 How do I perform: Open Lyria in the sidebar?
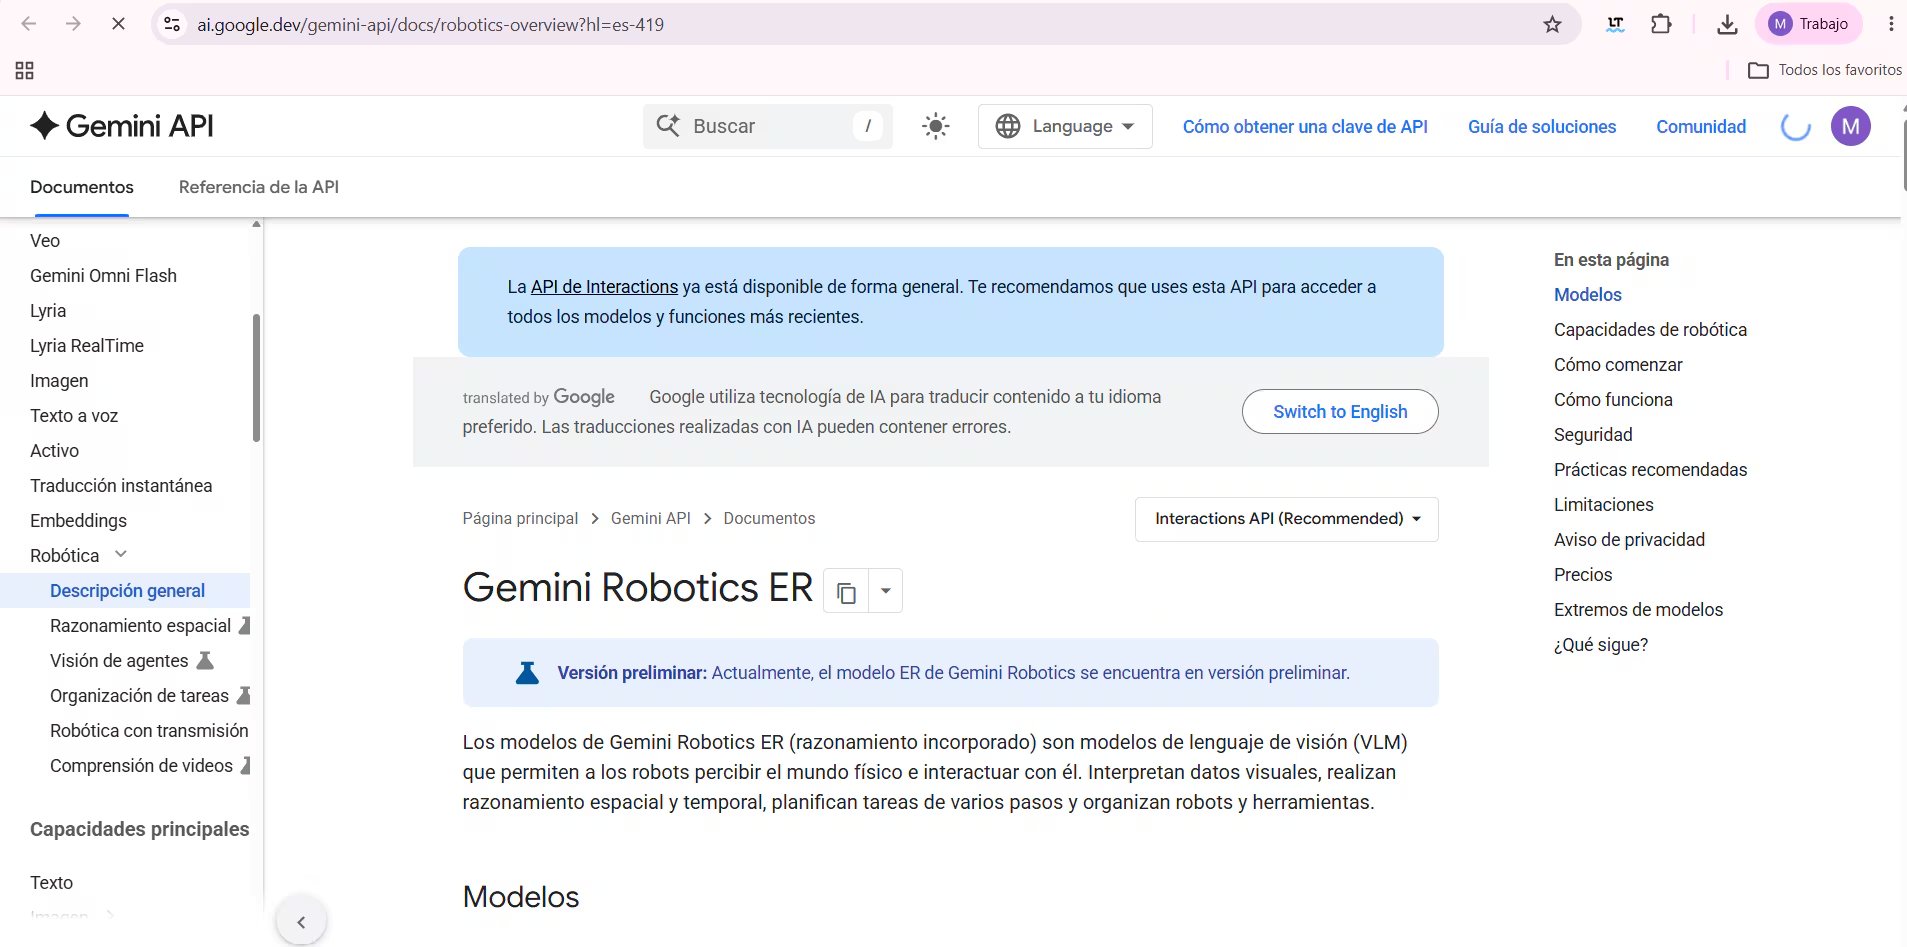[x=48, y=311]
